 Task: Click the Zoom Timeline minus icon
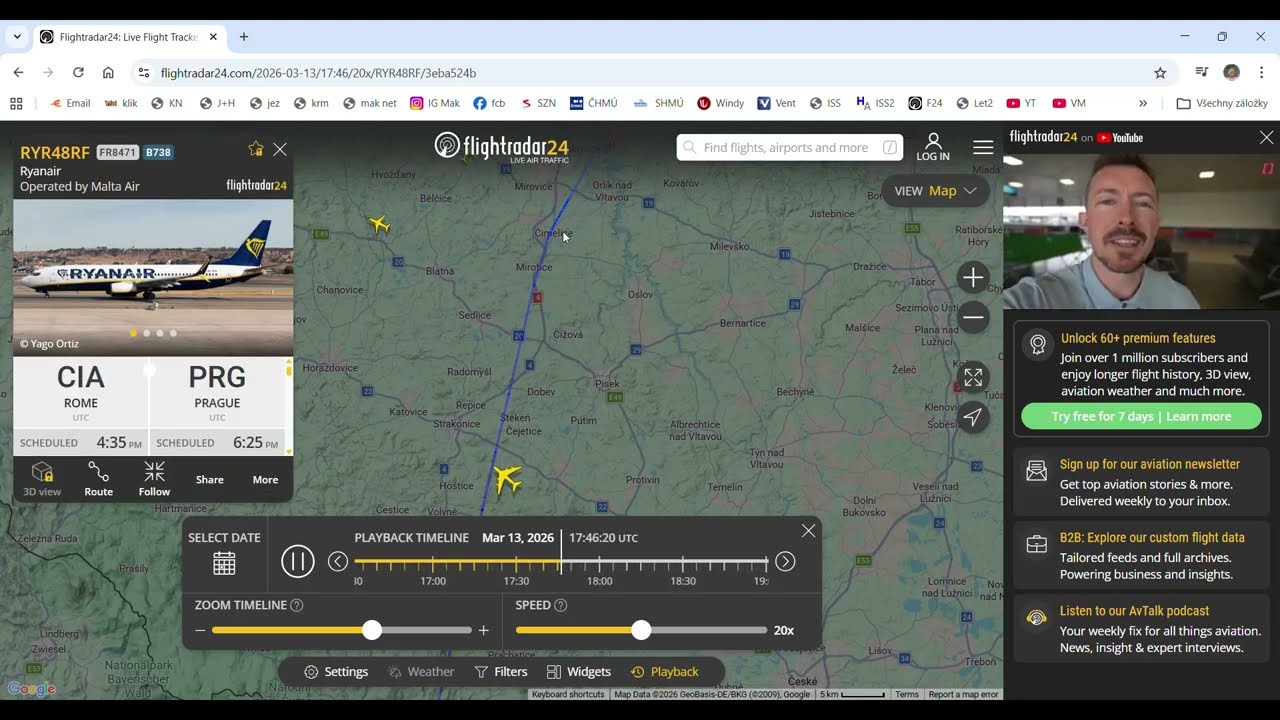pyautogui.click(x=200, y=630)
